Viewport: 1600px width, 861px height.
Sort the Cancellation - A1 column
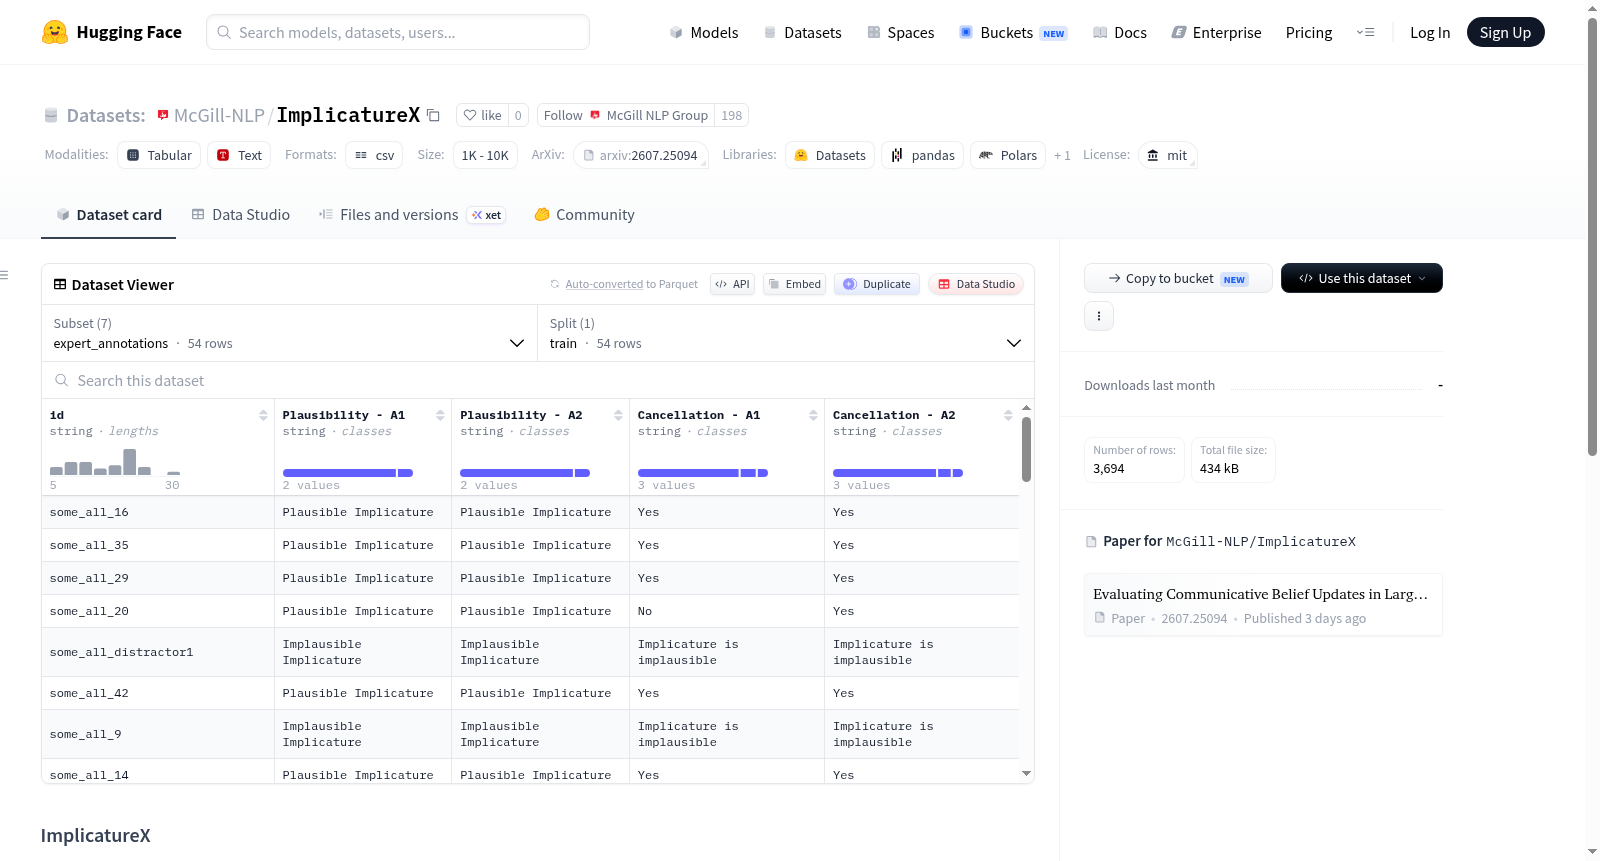tap(813, 415)
